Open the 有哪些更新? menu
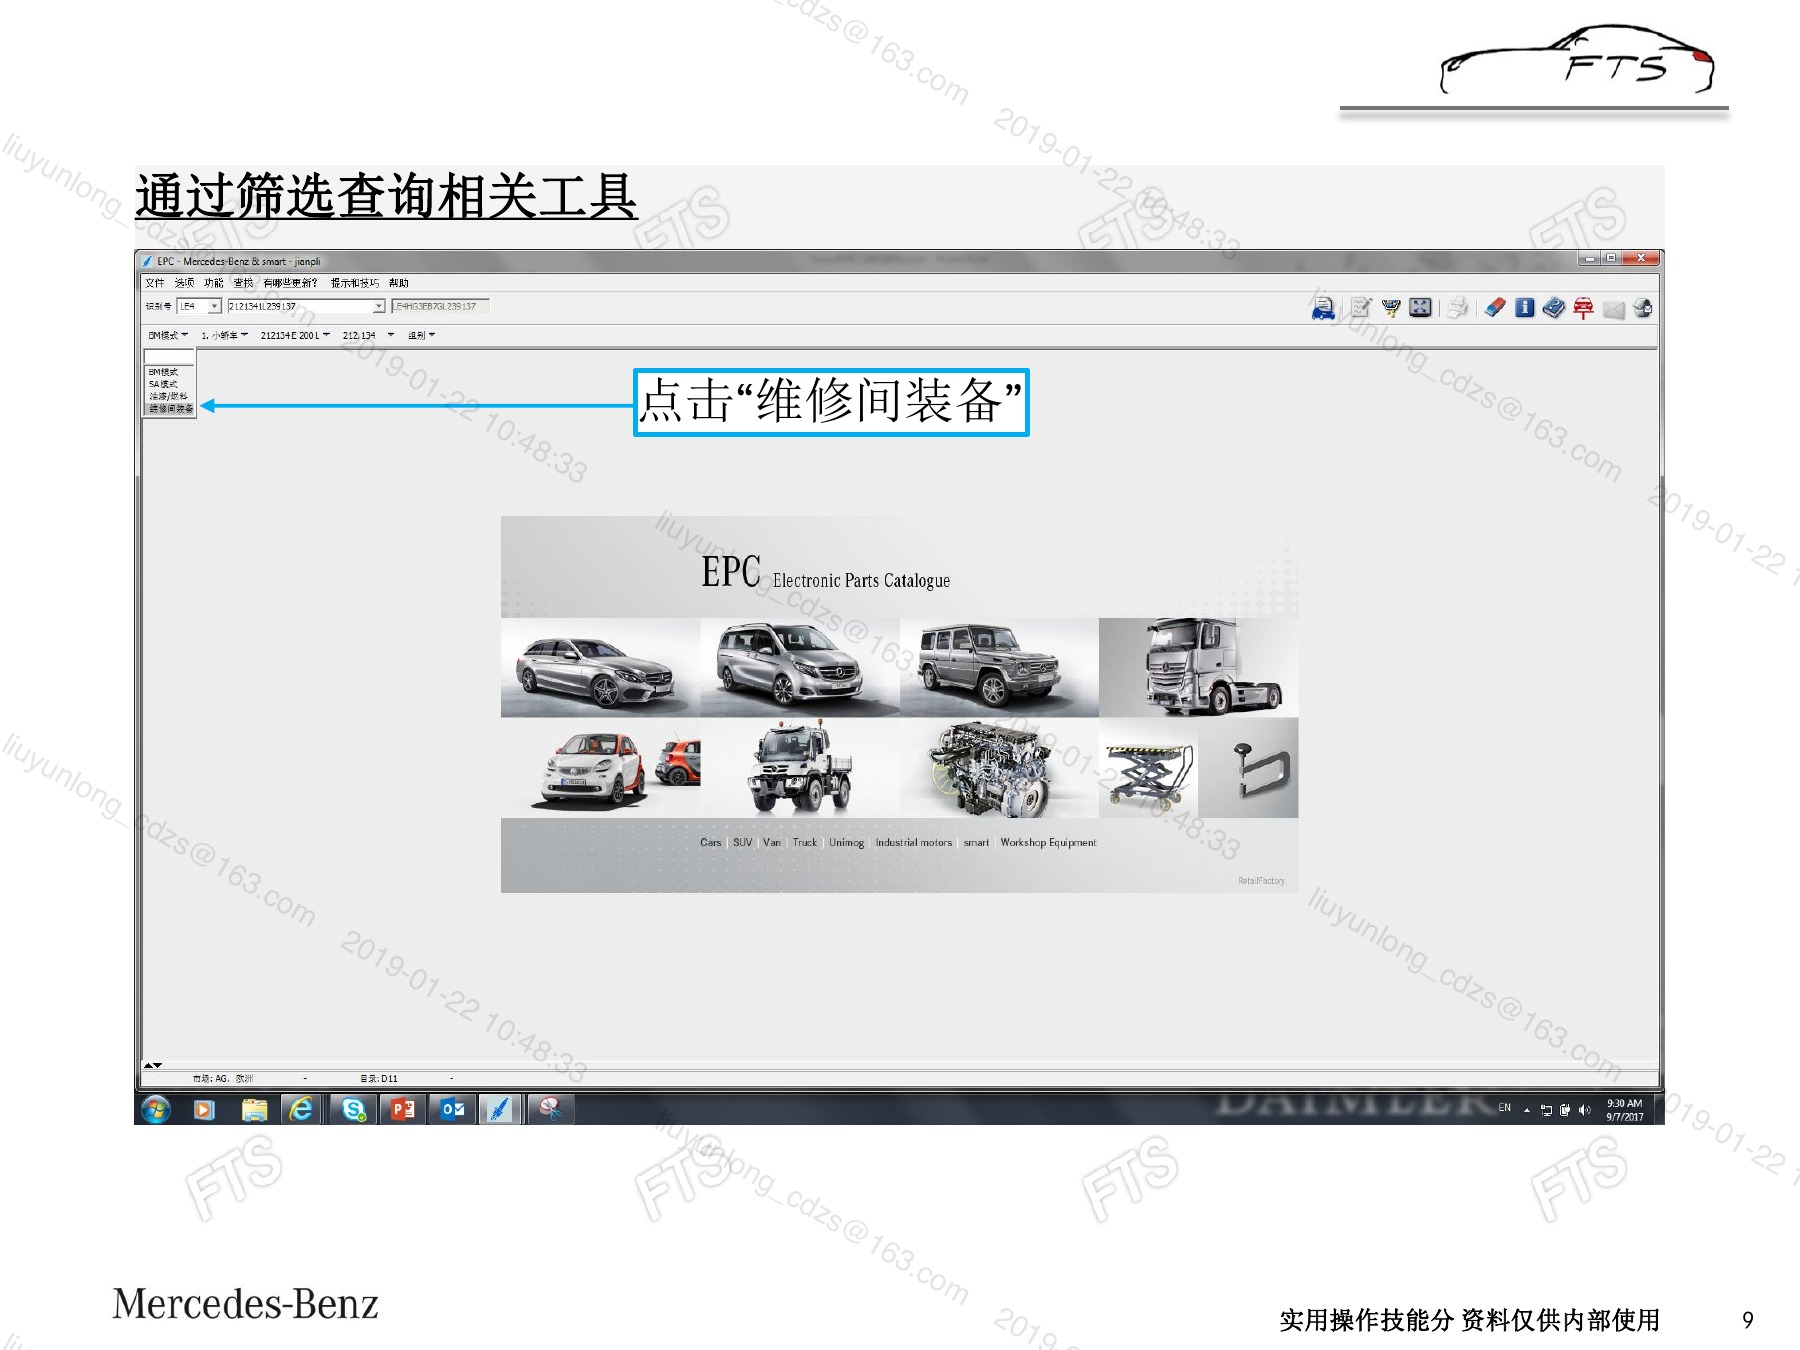Screen dimensions: 1800x1350 (290, 283)
